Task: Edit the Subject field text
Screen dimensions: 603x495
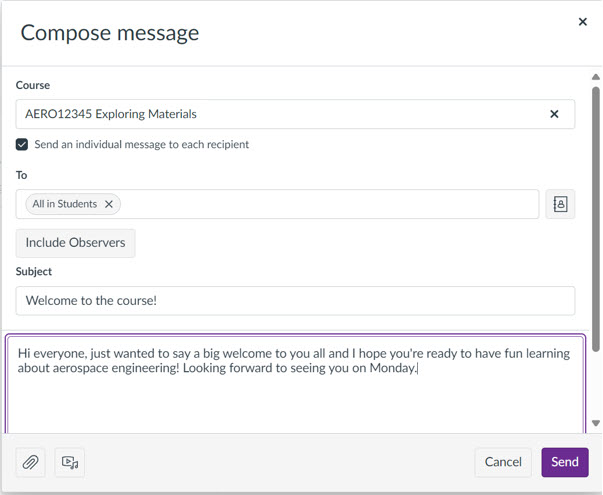Action: click(x=295, y=301)
